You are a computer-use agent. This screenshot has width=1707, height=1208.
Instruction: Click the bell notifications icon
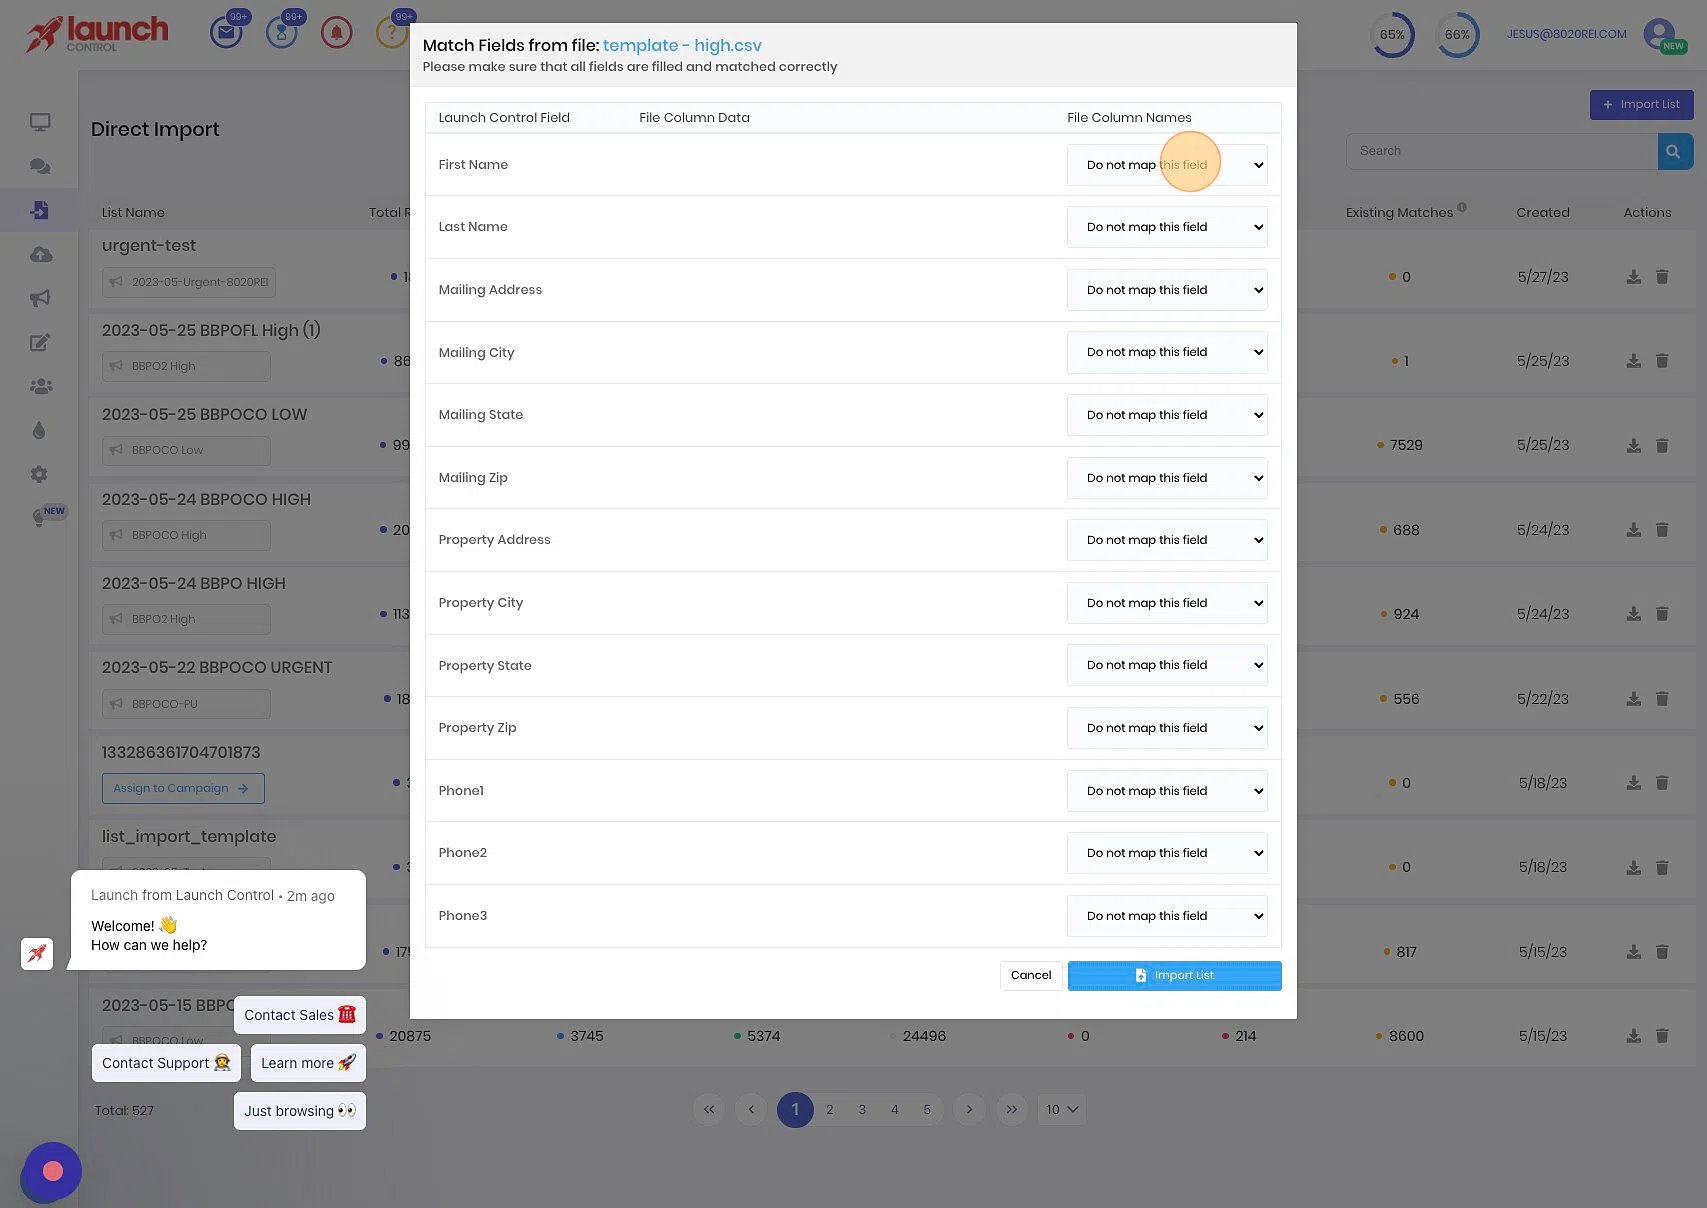pos(336,33)
